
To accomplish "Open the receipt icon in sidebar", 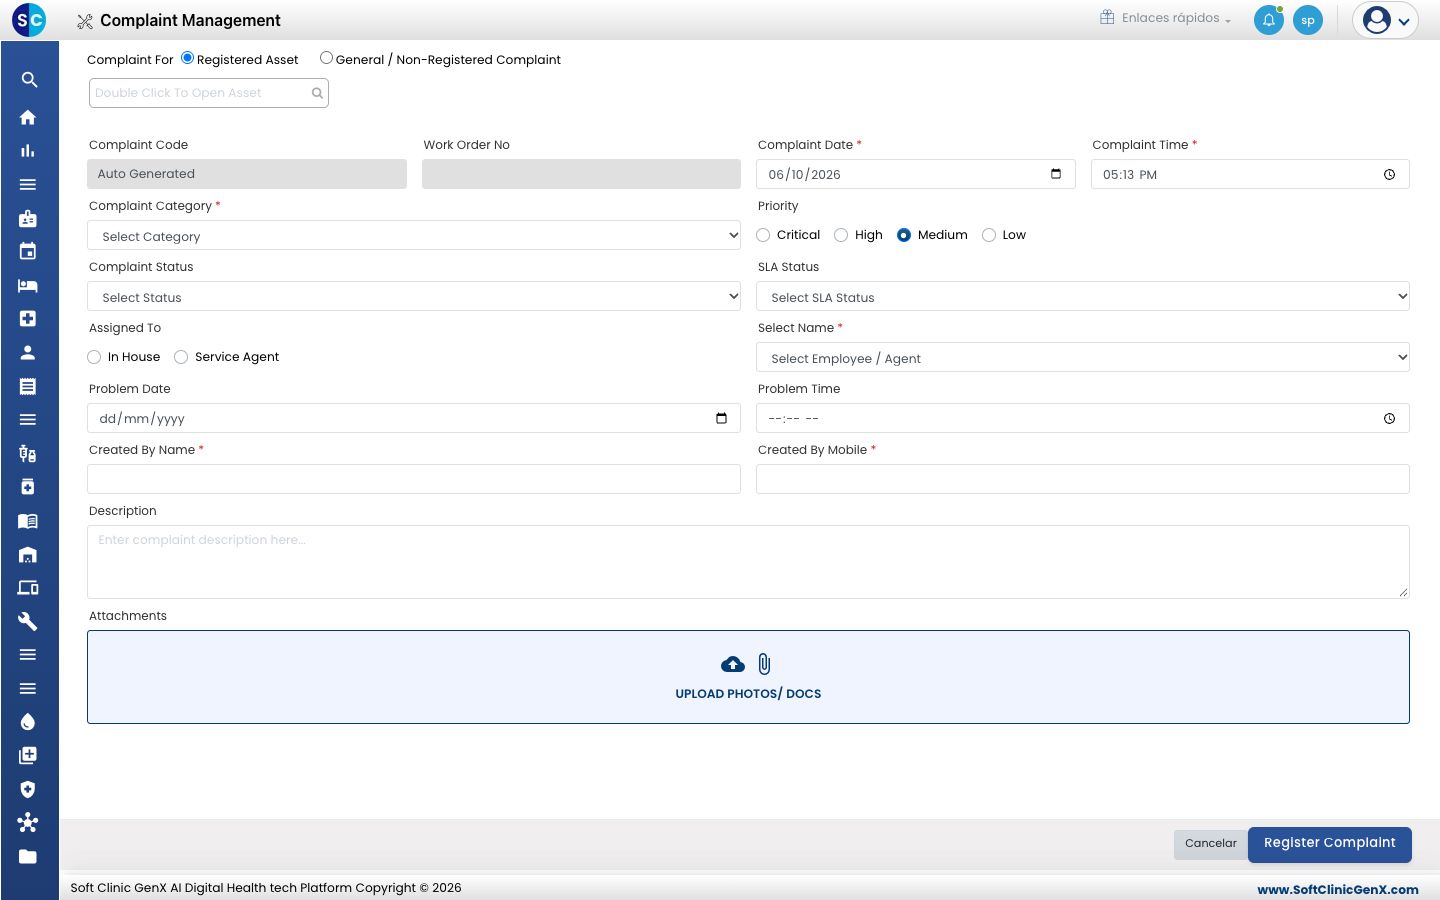I will pyautogui.click(x=28, y=386).
